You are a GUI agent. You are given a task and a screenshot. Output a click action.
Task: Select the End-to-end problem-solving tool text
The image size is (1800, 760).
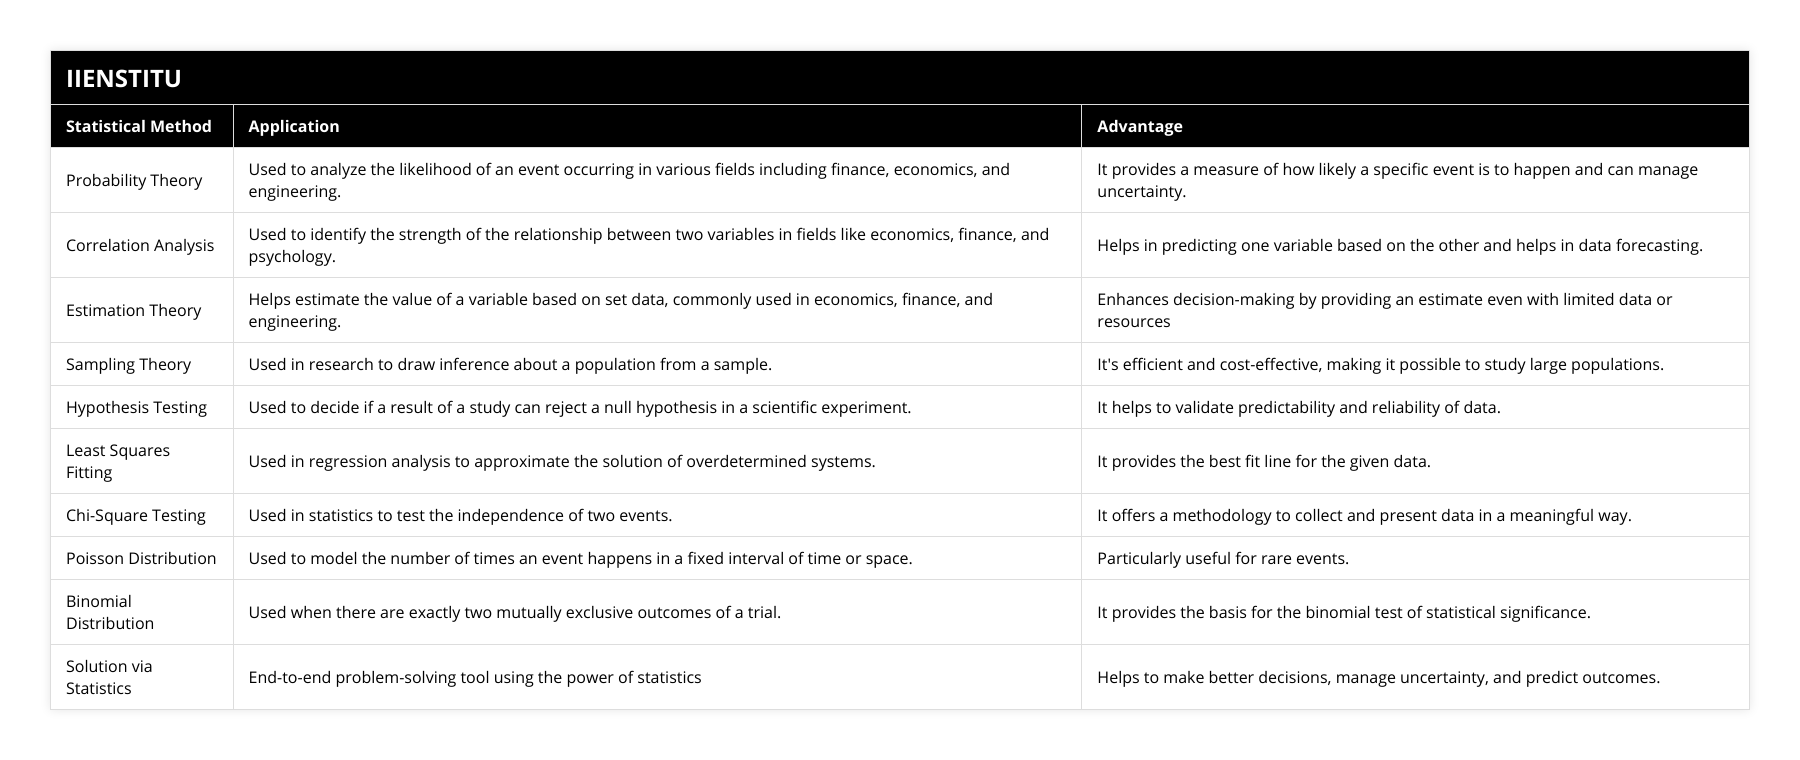[x=474, y=677]
